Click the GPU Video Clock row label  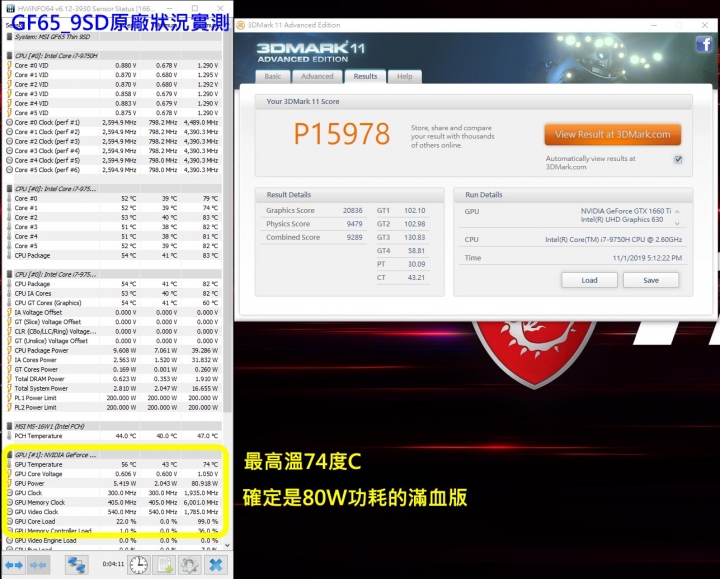pos(36,512)
